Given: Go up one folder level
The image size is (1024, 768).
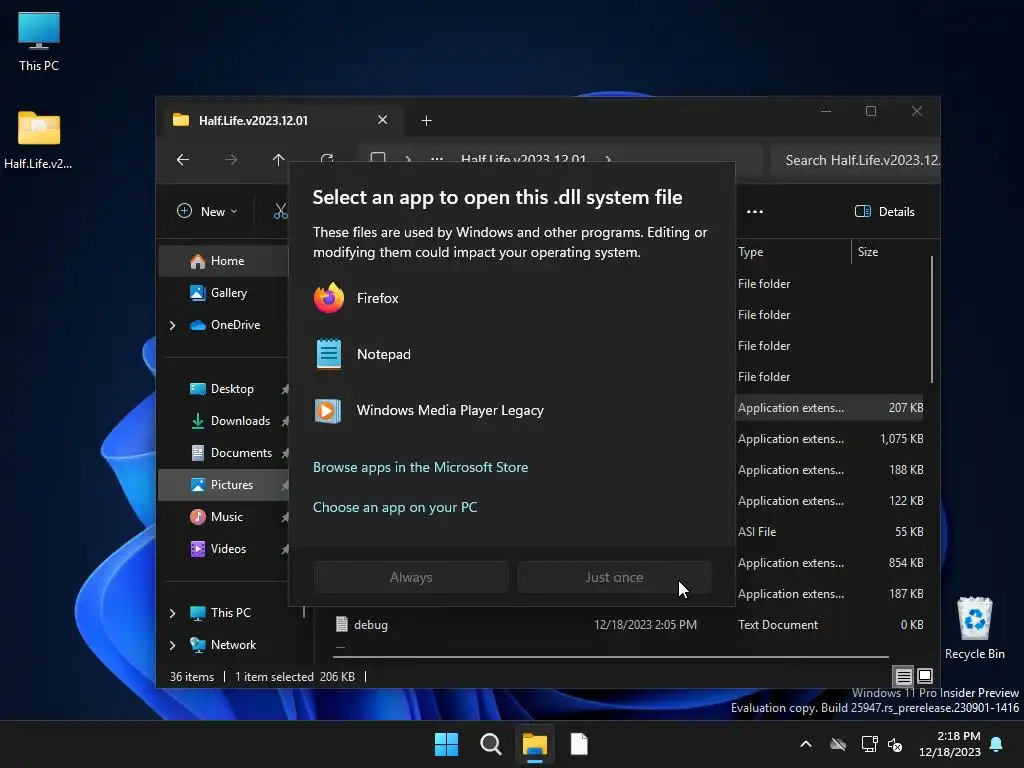Looking at the screenshot, I should [x=278, y=159].
